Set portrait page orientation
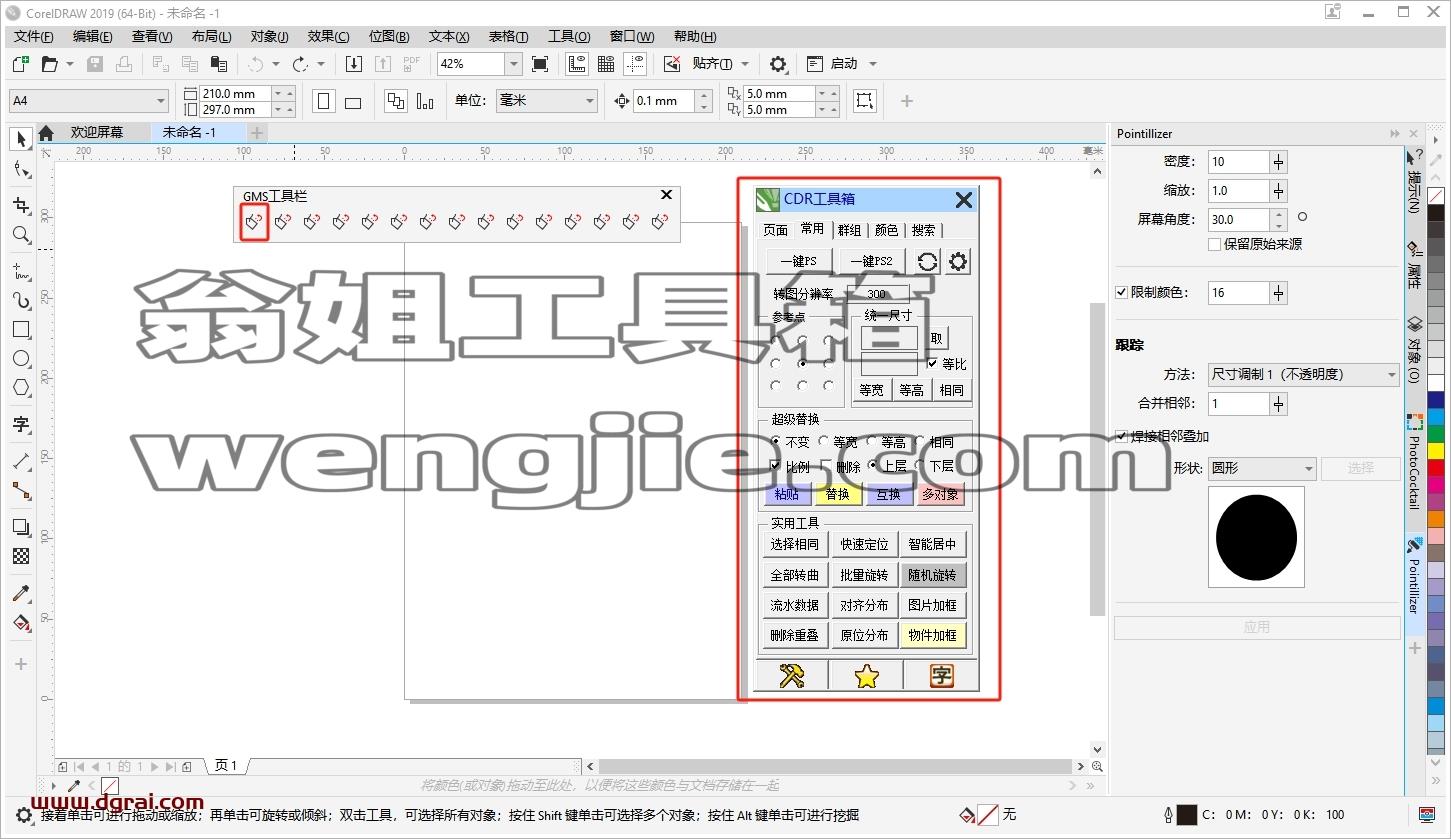This screenshot has height=839, width=1451. pyautogui.click(x=324, y=101)
